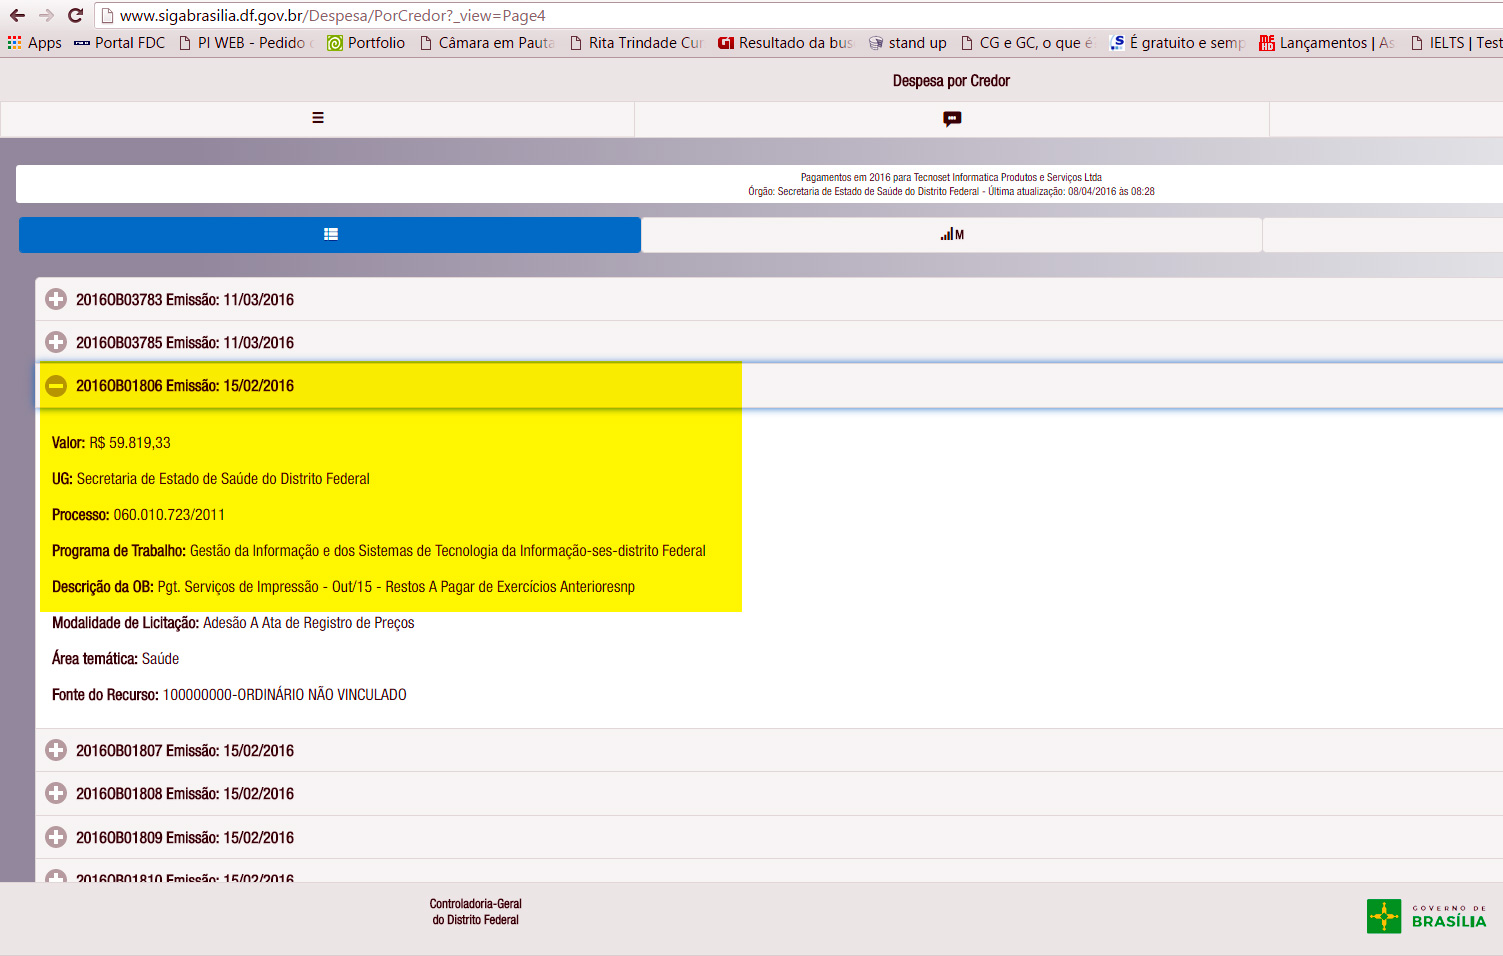The height and width of the screenshot is (956, 1503).
Task: Expand payment 2016OB01807
Action: [56, 751]
